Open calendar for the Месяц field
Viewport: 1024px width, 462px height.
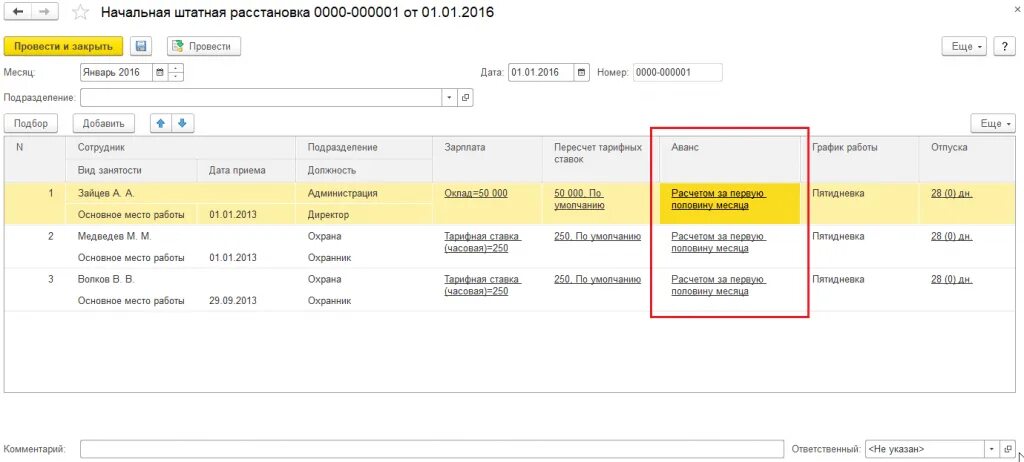[x=160, y=73]
